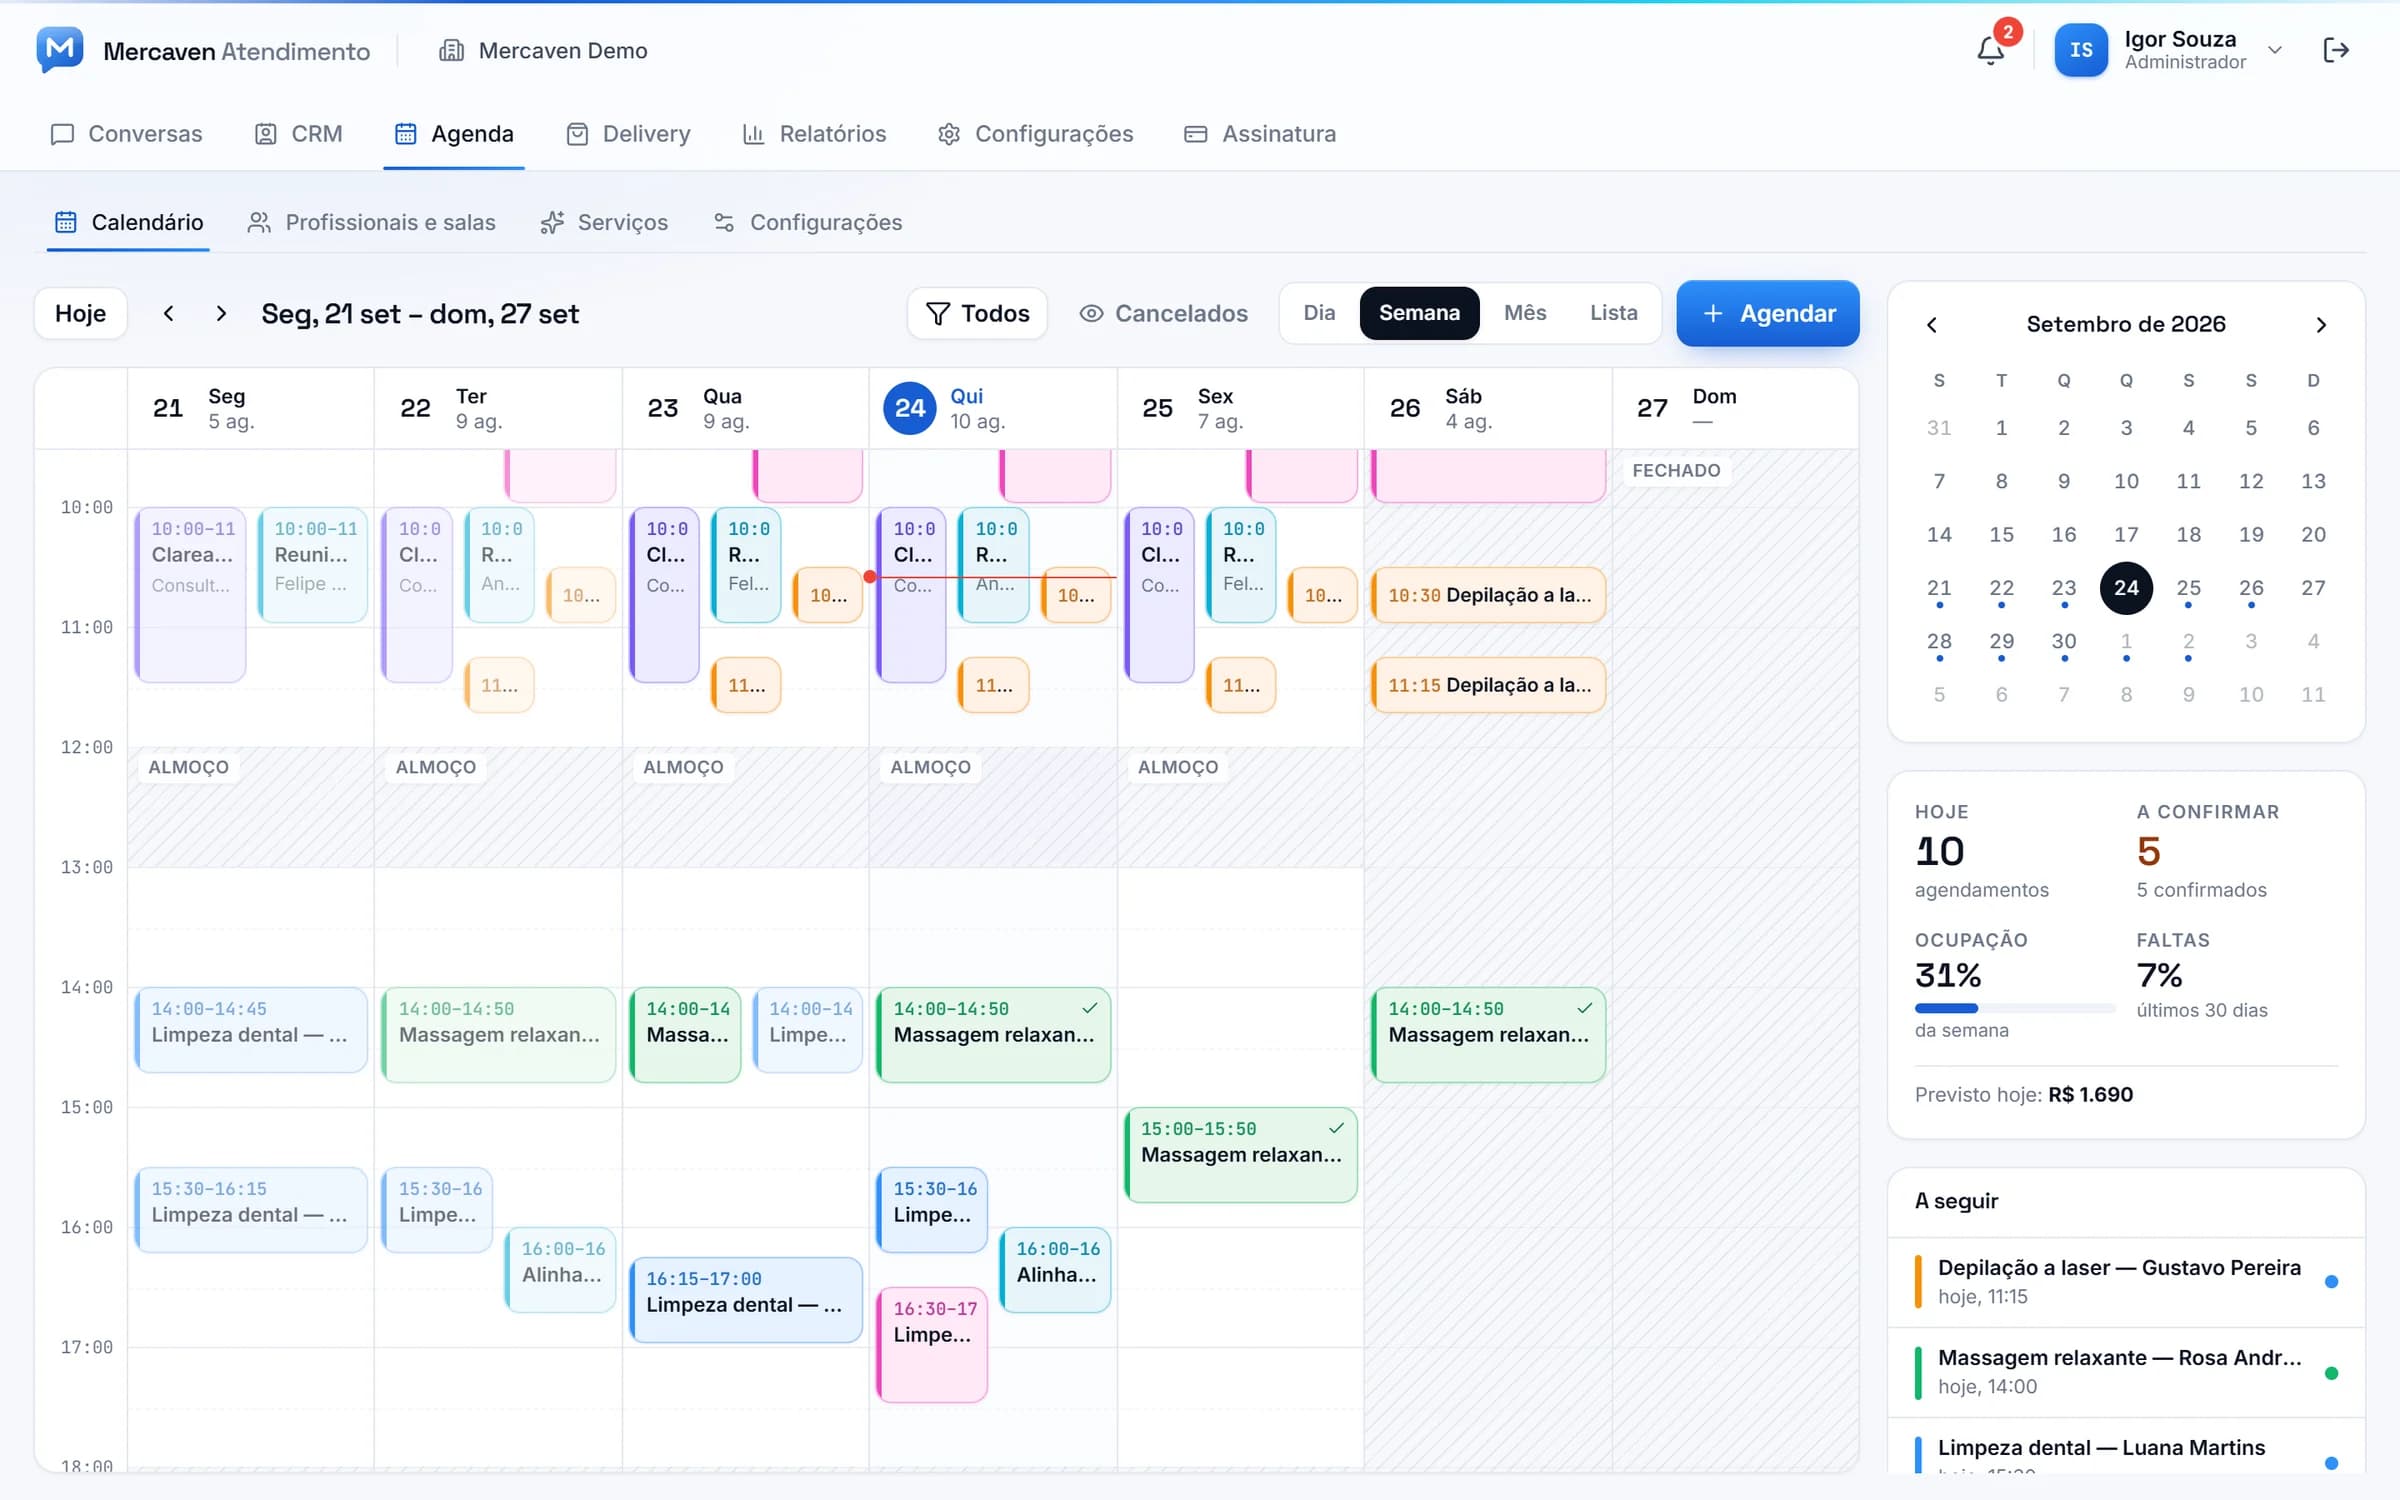Click the Hoje button
This screenshot has width=2400, height=1500.
pos(80,313)
